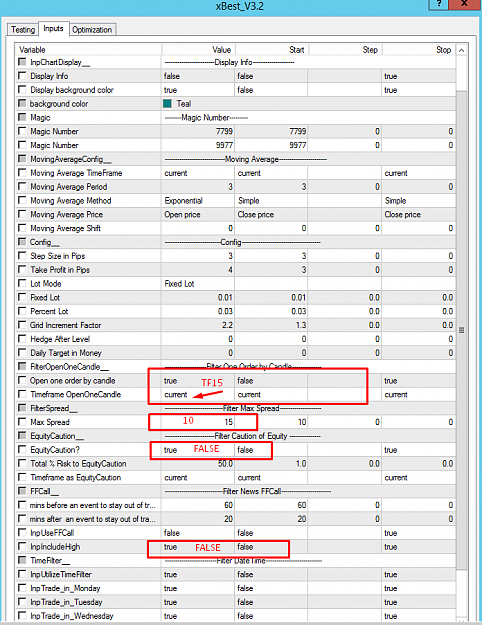Image resolution: width=482 pixels, height=625 pixels.
Task: Open the 'Open one order by candle' true value
Action: coord(171,381)
